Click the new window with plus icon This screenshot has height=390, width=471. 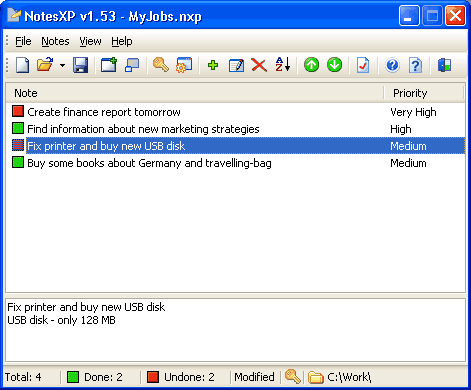109,65
